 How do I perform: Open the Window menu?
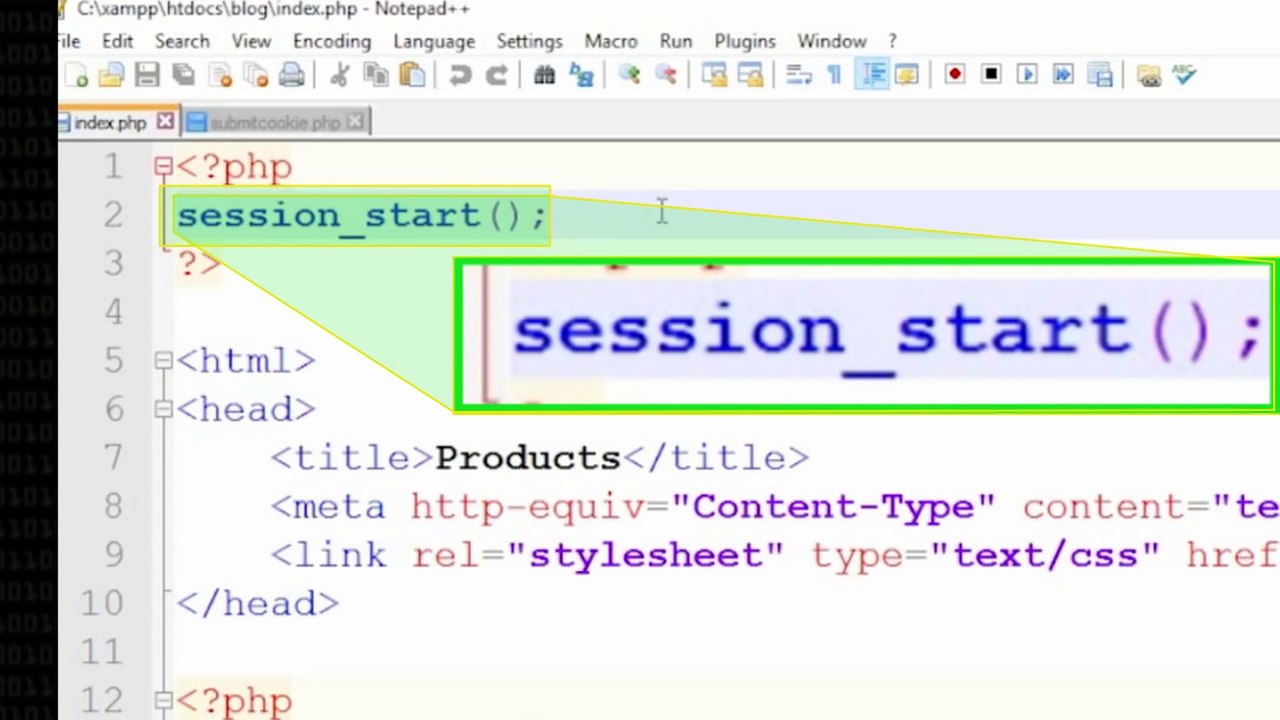click(832, 41)
